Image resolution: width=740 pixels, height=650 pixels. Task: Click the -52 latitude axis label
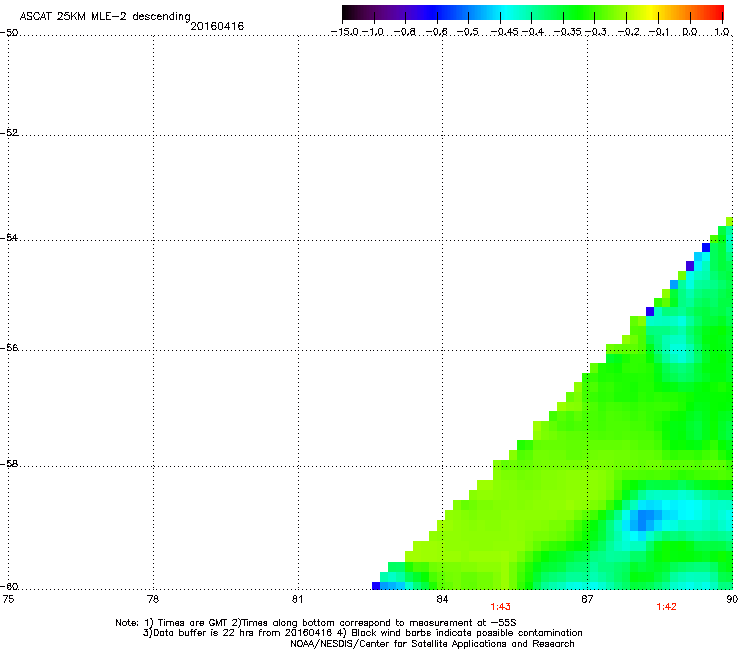(x=9, y=133)
